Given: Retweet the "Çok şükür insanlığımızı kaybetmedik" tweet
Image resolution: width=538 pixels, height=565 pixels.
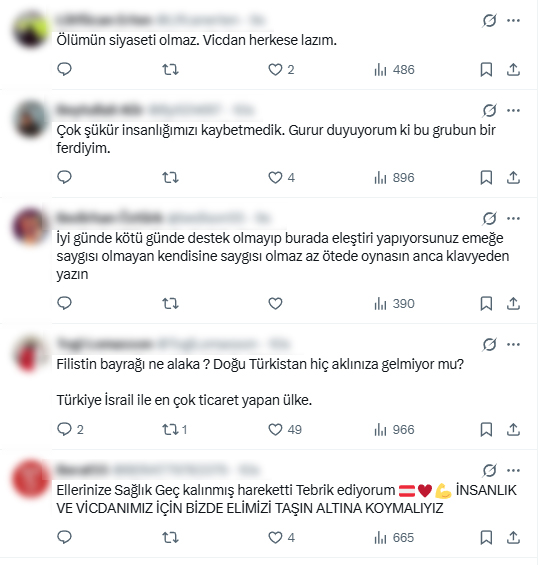Looking at the screenshot, I should point(170,177).
